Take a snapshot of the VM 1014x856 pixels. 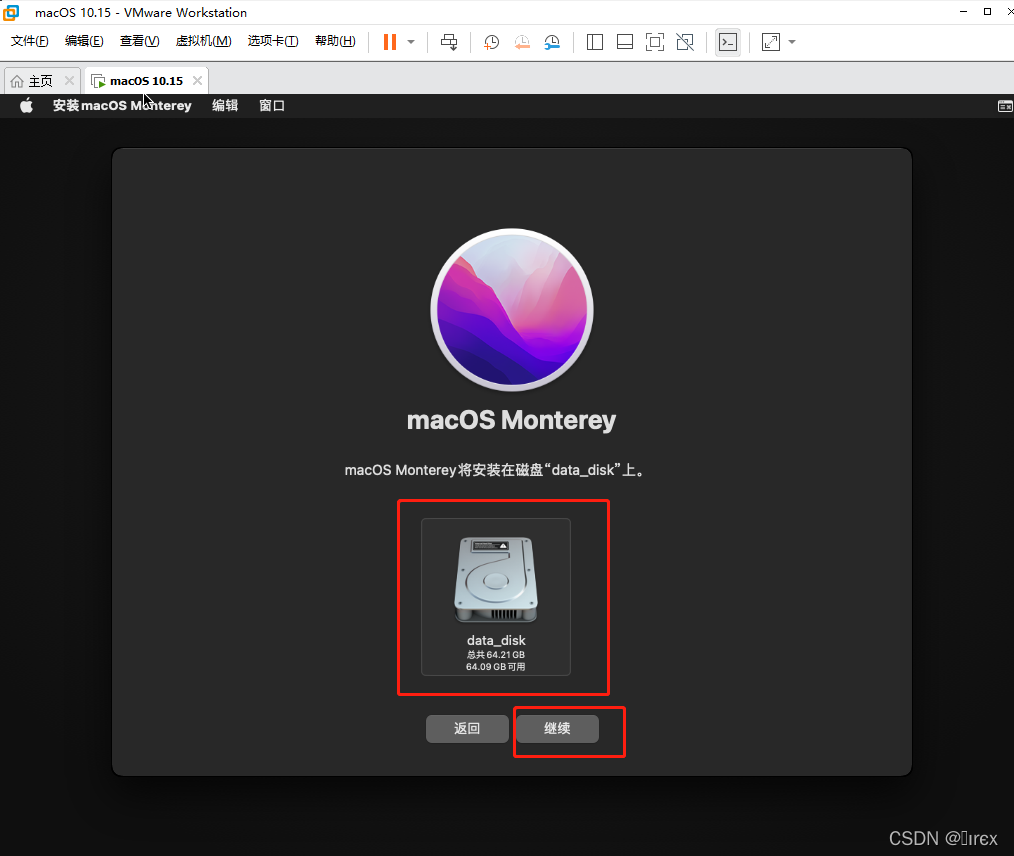pos(491,42)
